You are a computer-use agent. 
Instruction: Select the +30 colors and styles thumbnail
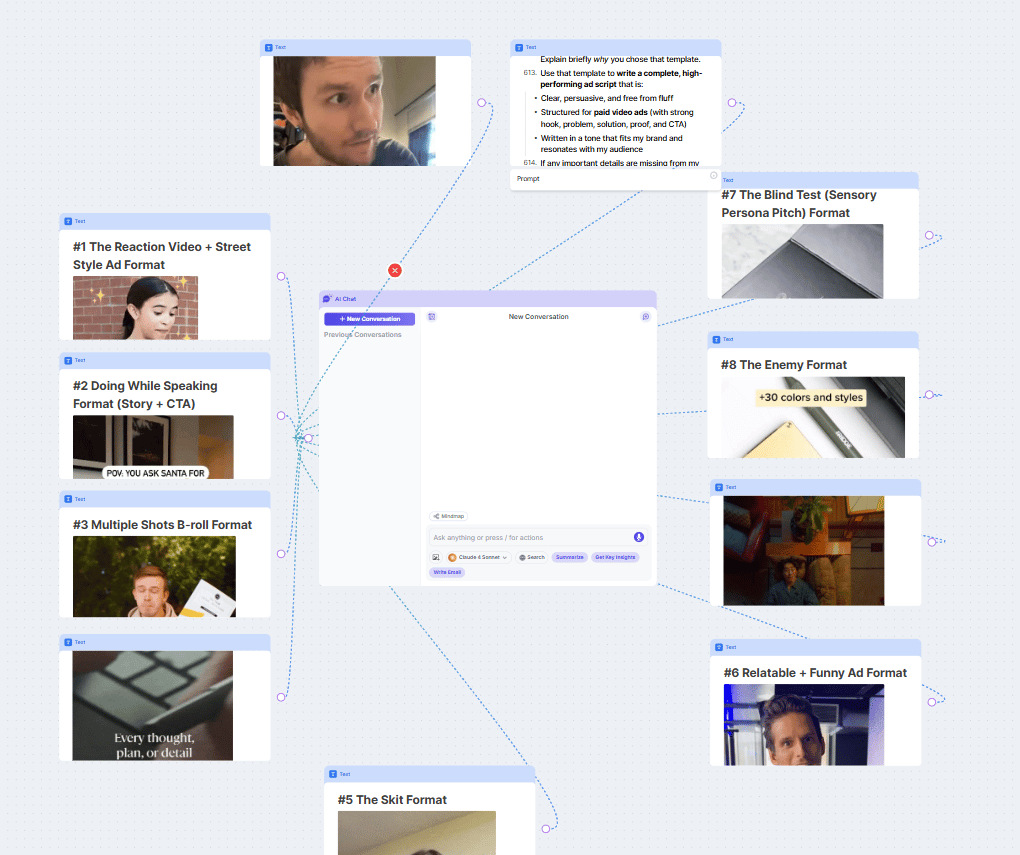812,417
